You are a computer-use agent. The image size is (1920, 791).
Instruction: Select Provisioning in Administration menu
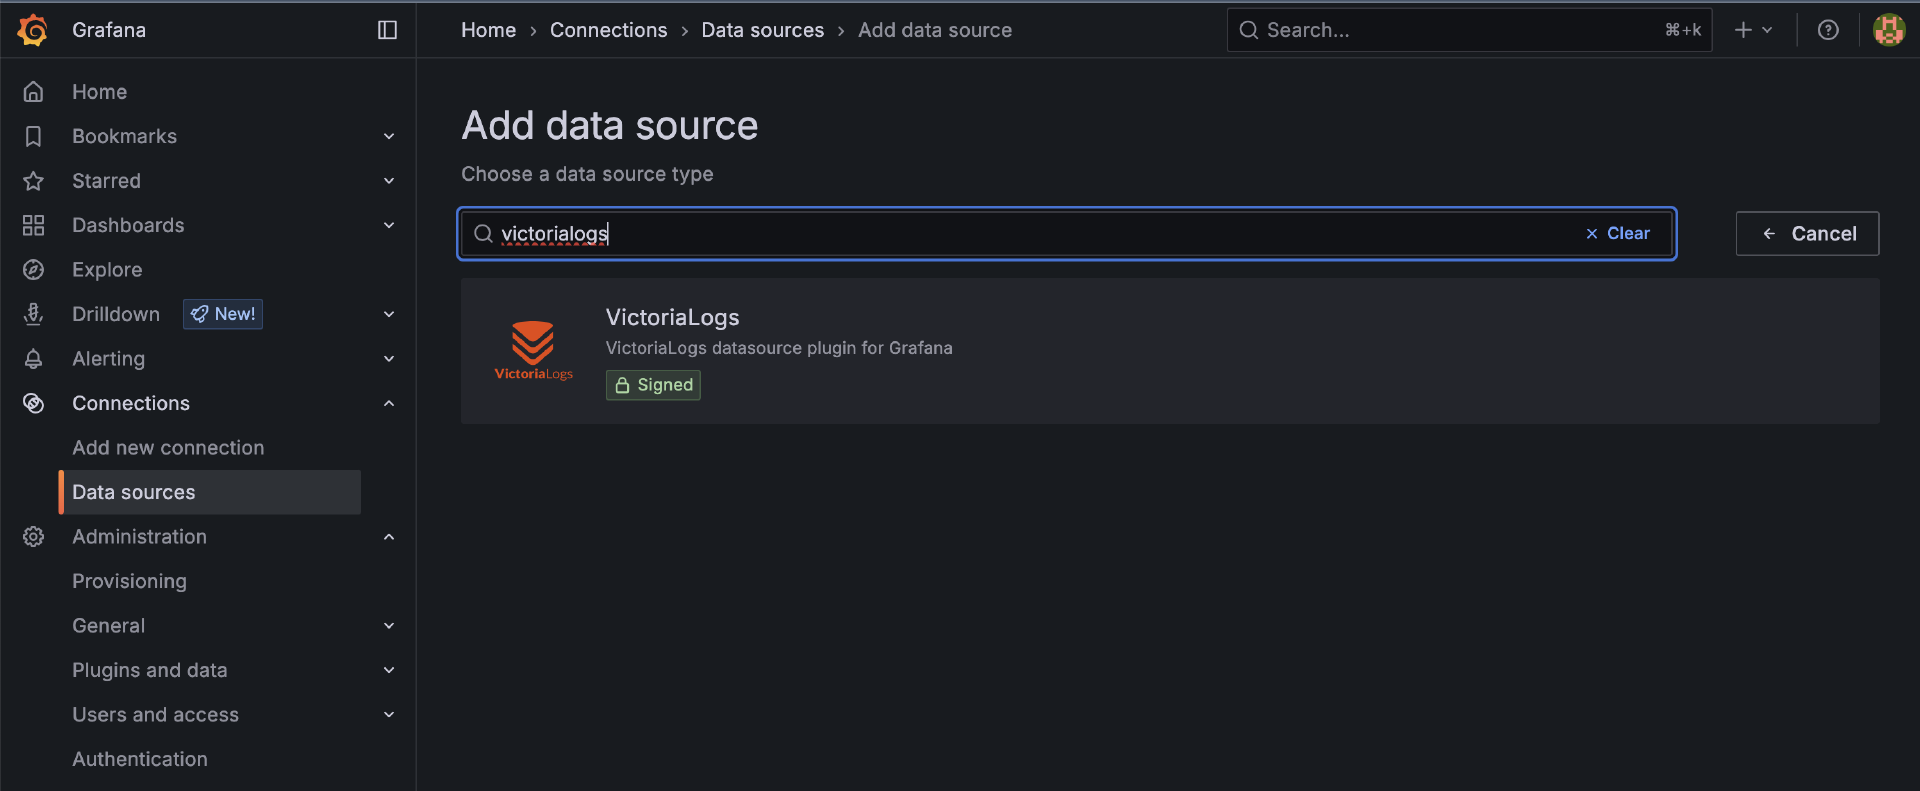(x=129, y=581)
